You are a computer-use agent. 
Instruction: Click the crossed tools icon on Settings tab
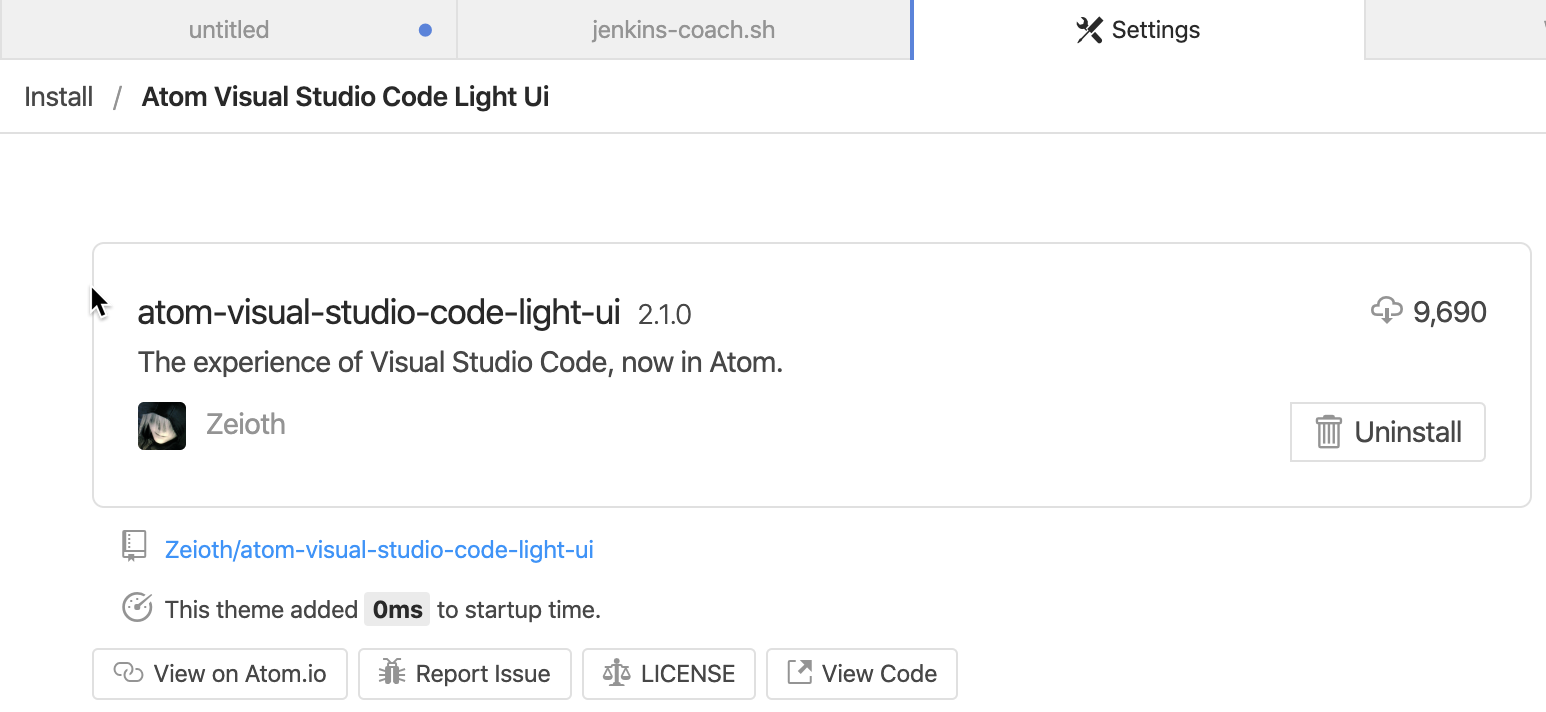click(x=1088, y=30)
